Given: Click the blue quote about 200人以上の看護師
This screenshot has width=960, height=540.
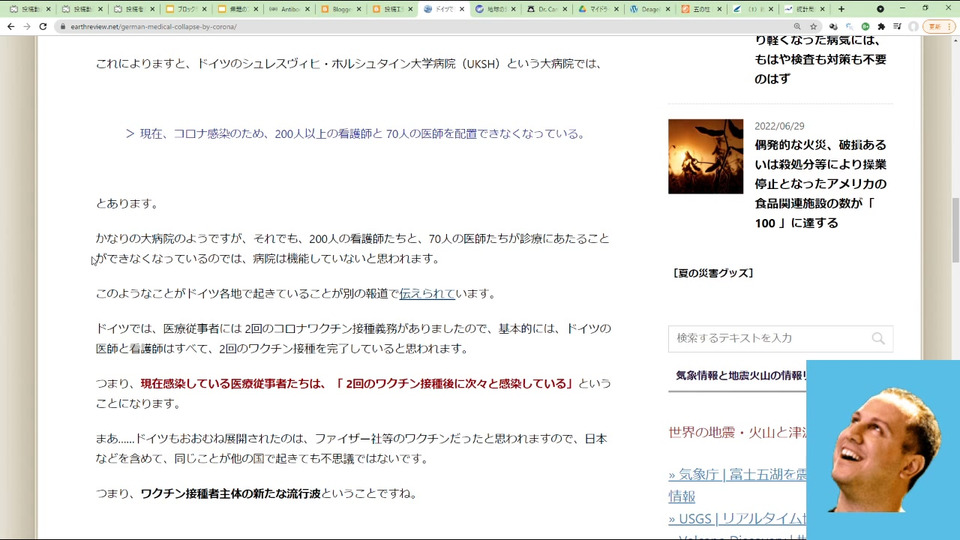Looking at the screenshot, I should (x=356, y=133).
